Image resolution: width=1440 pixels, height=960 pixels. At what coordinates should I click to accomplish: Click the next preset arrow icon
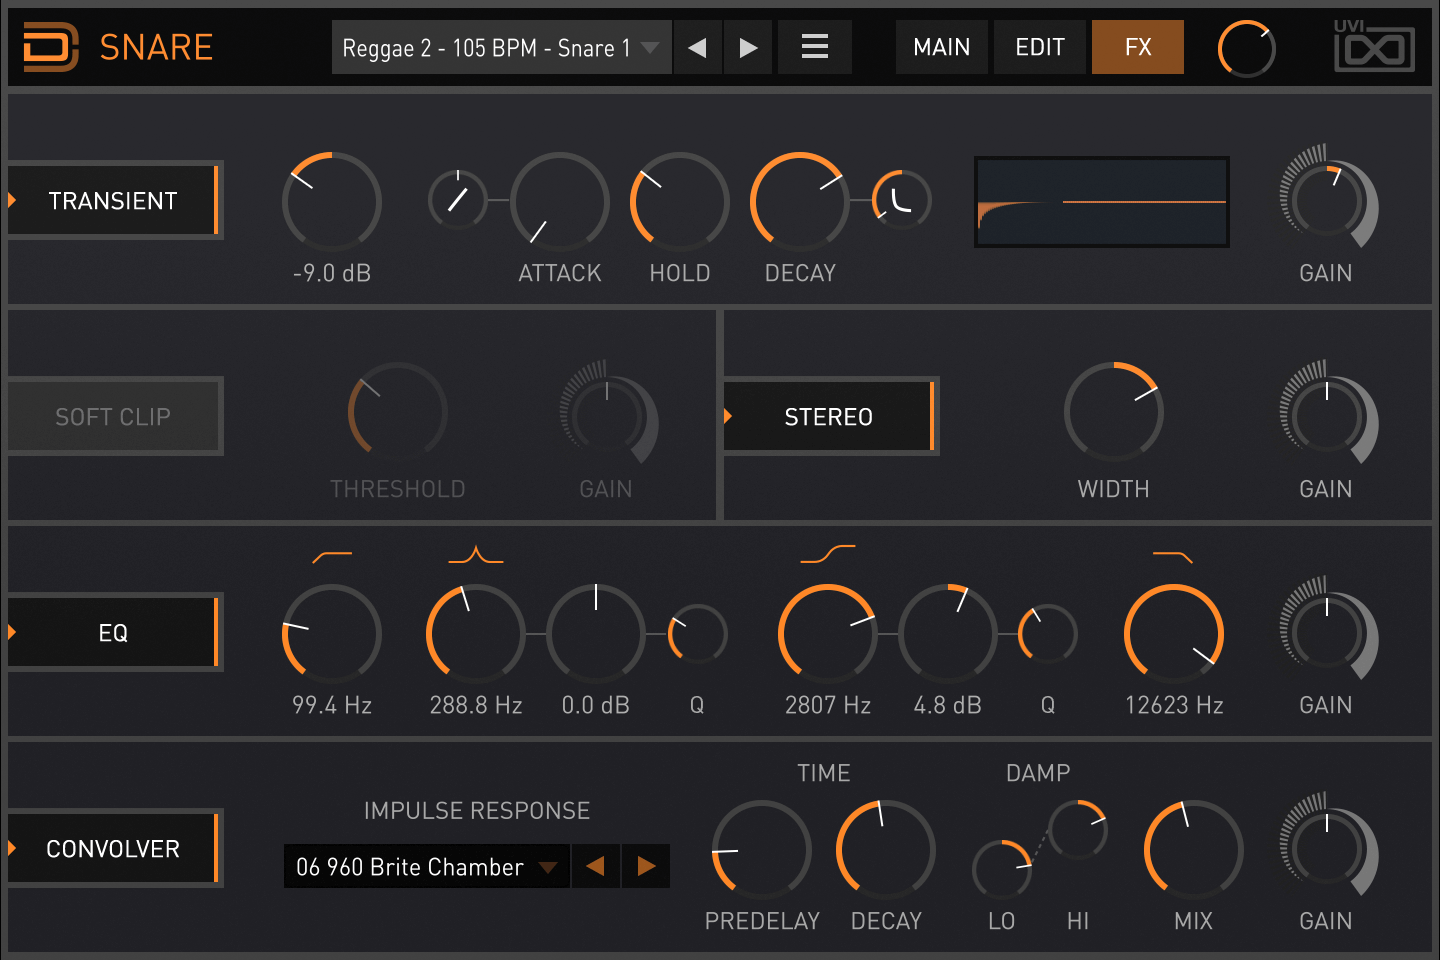(x=748, y=47)
